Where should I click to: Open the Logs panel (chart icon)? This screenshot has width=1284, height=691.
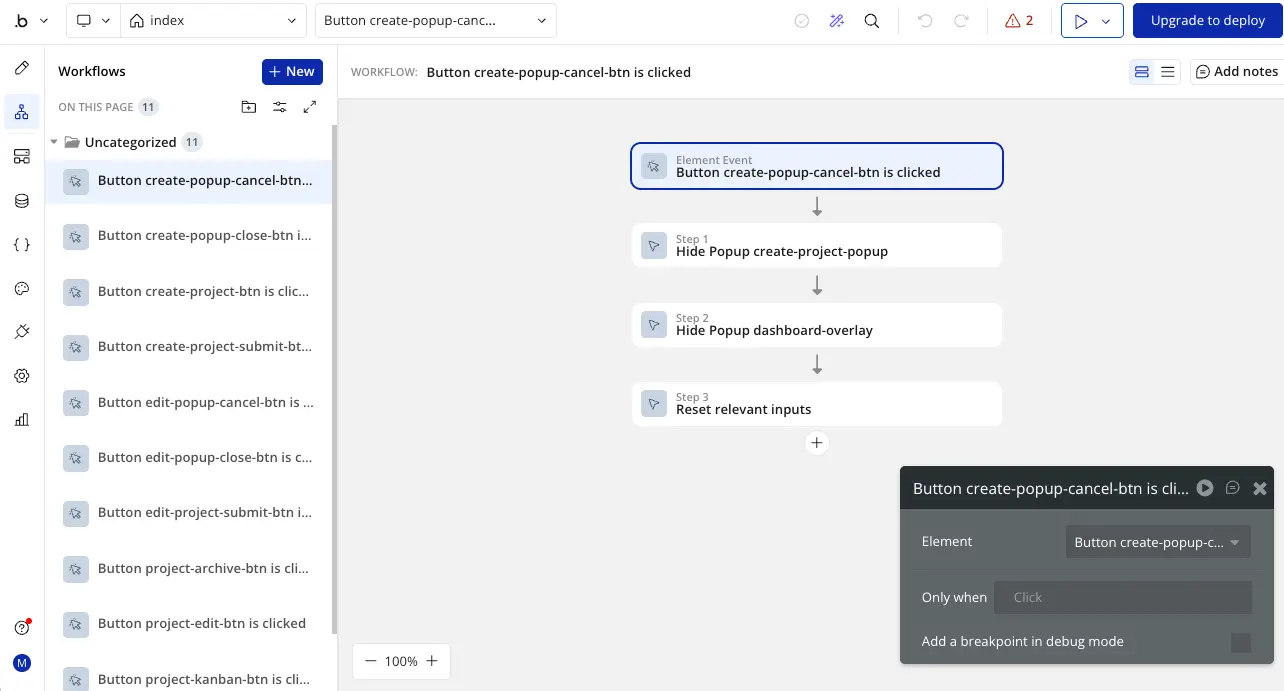coord(22,419)
